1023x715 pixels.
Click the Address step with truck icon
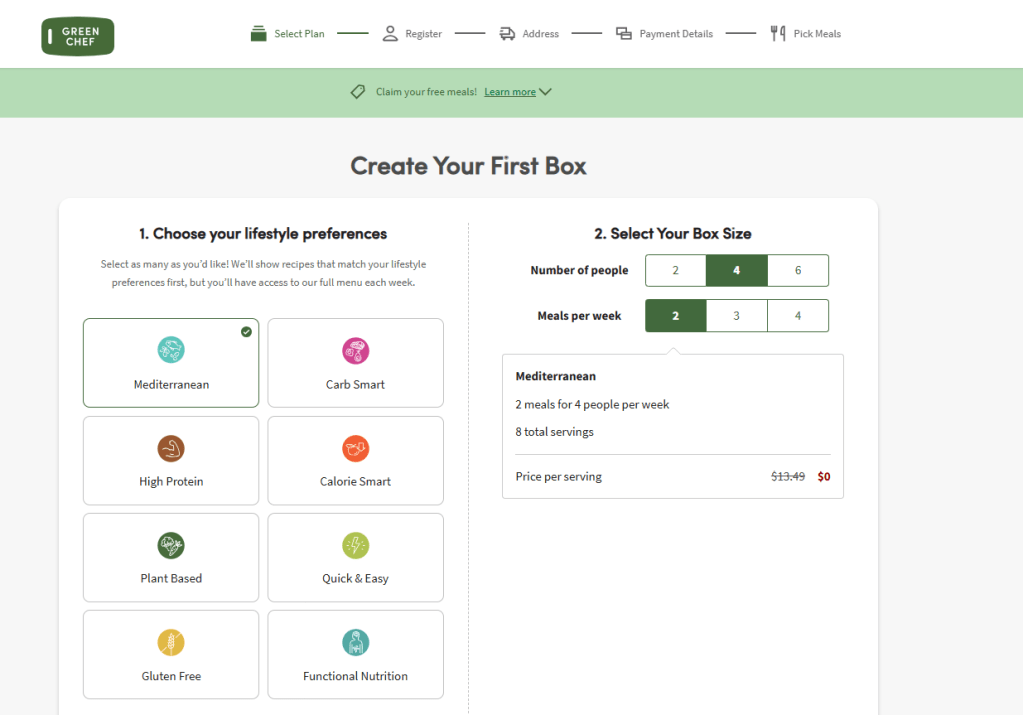pos(529,34)
